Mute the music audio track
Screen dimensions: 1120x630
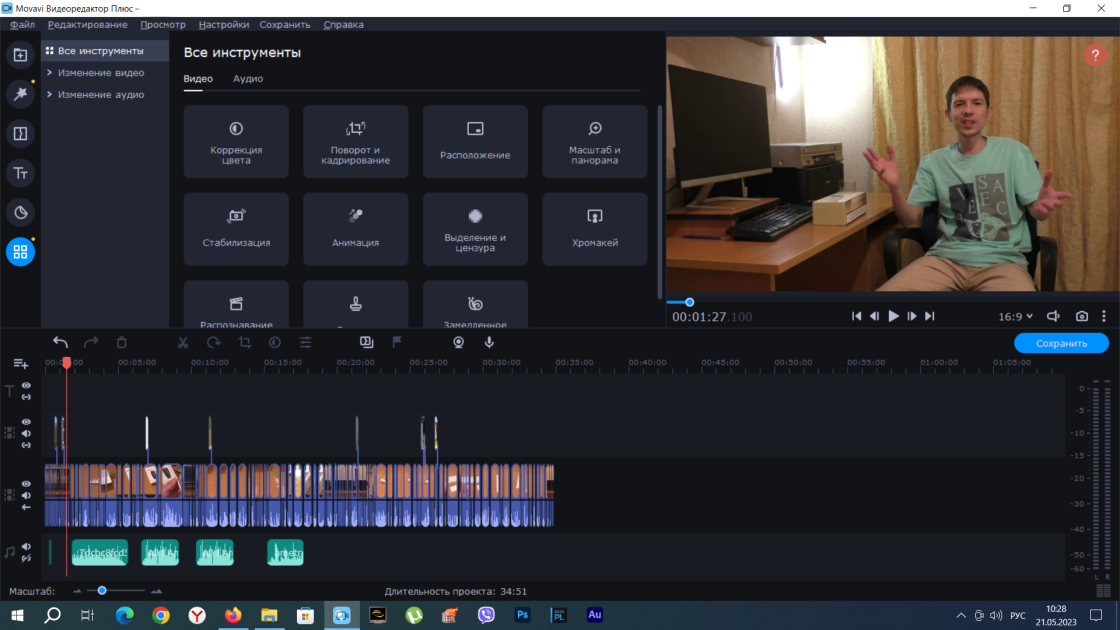tap(26, 547)
